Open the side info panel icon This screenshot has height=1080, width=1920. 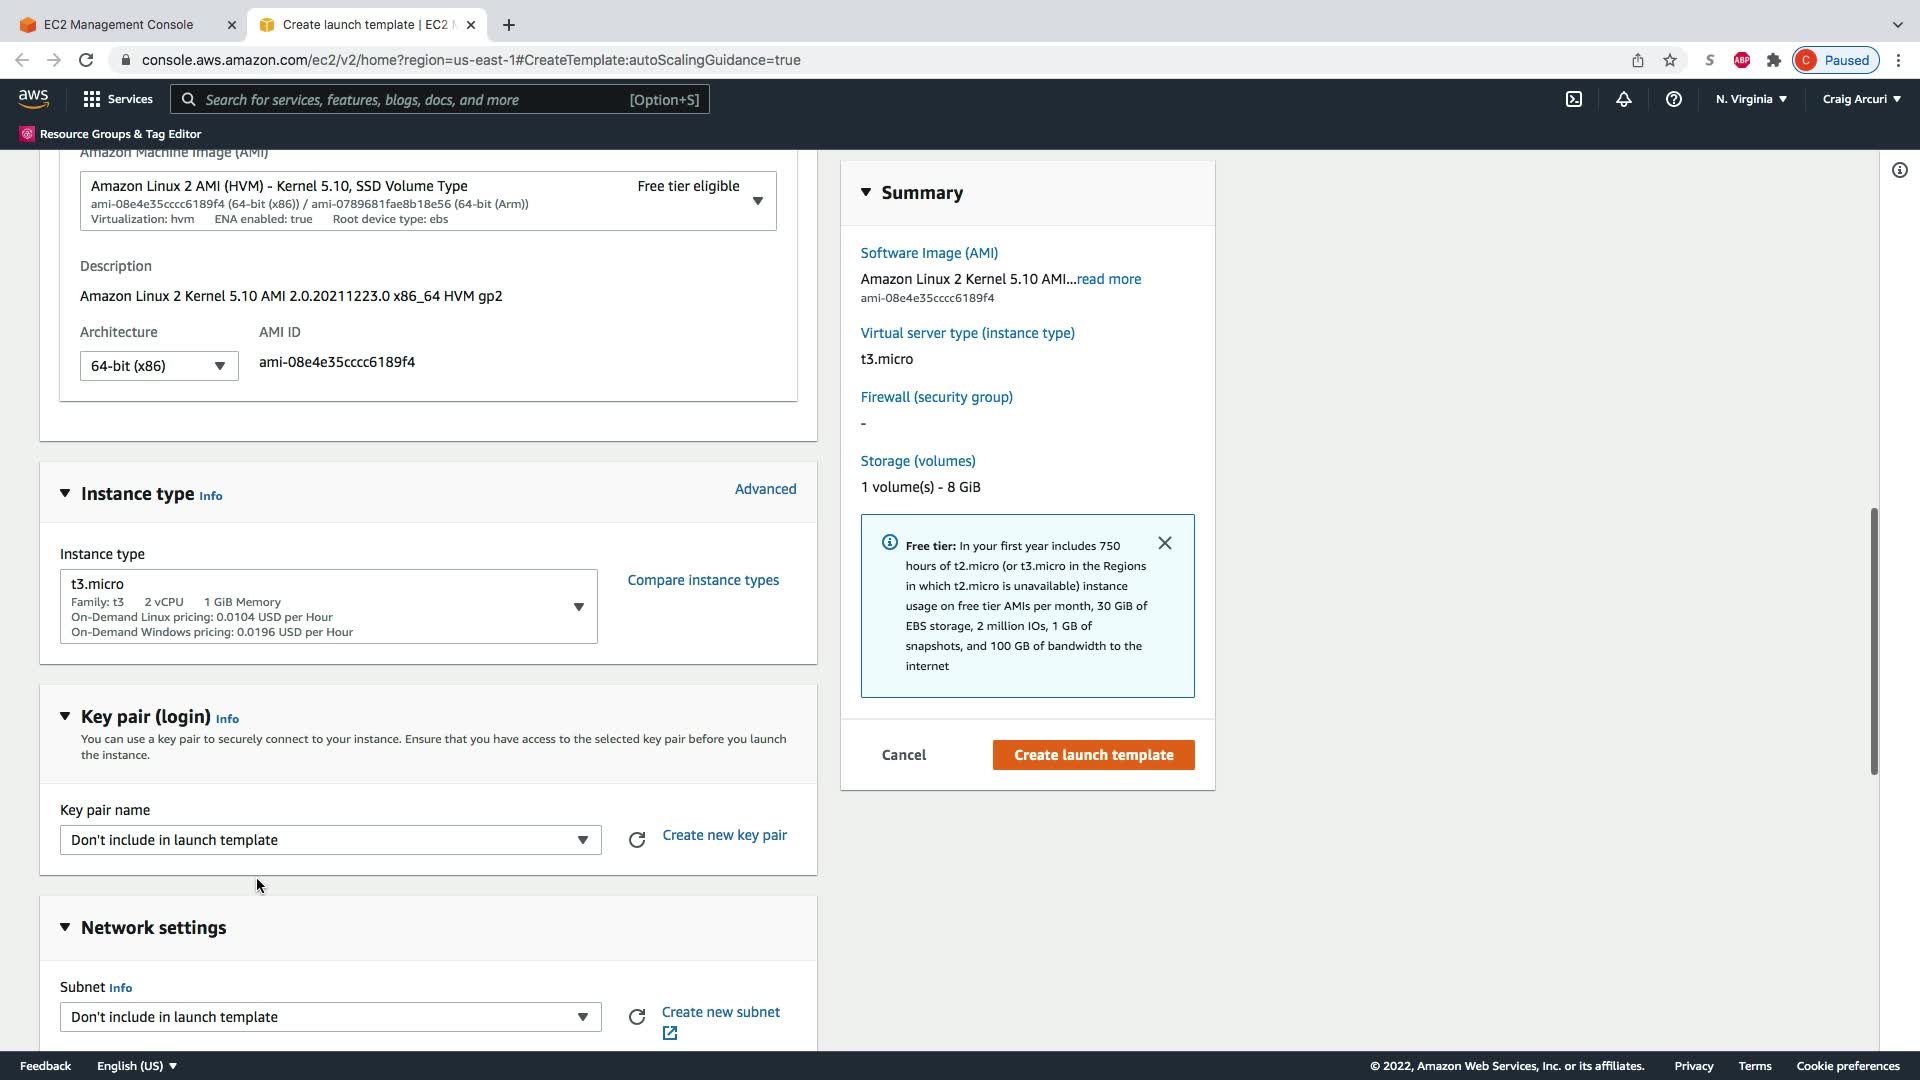tap(1900, 170)
